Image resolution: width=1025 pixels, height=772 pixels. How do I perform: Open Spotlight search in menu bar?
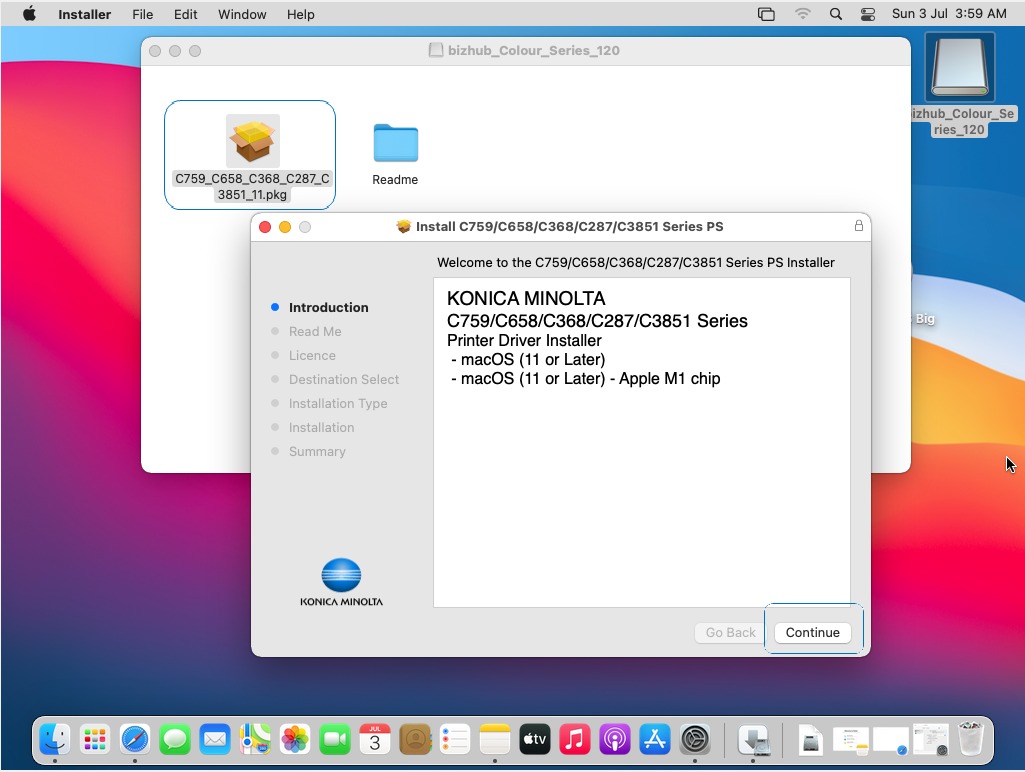[835, 14]
